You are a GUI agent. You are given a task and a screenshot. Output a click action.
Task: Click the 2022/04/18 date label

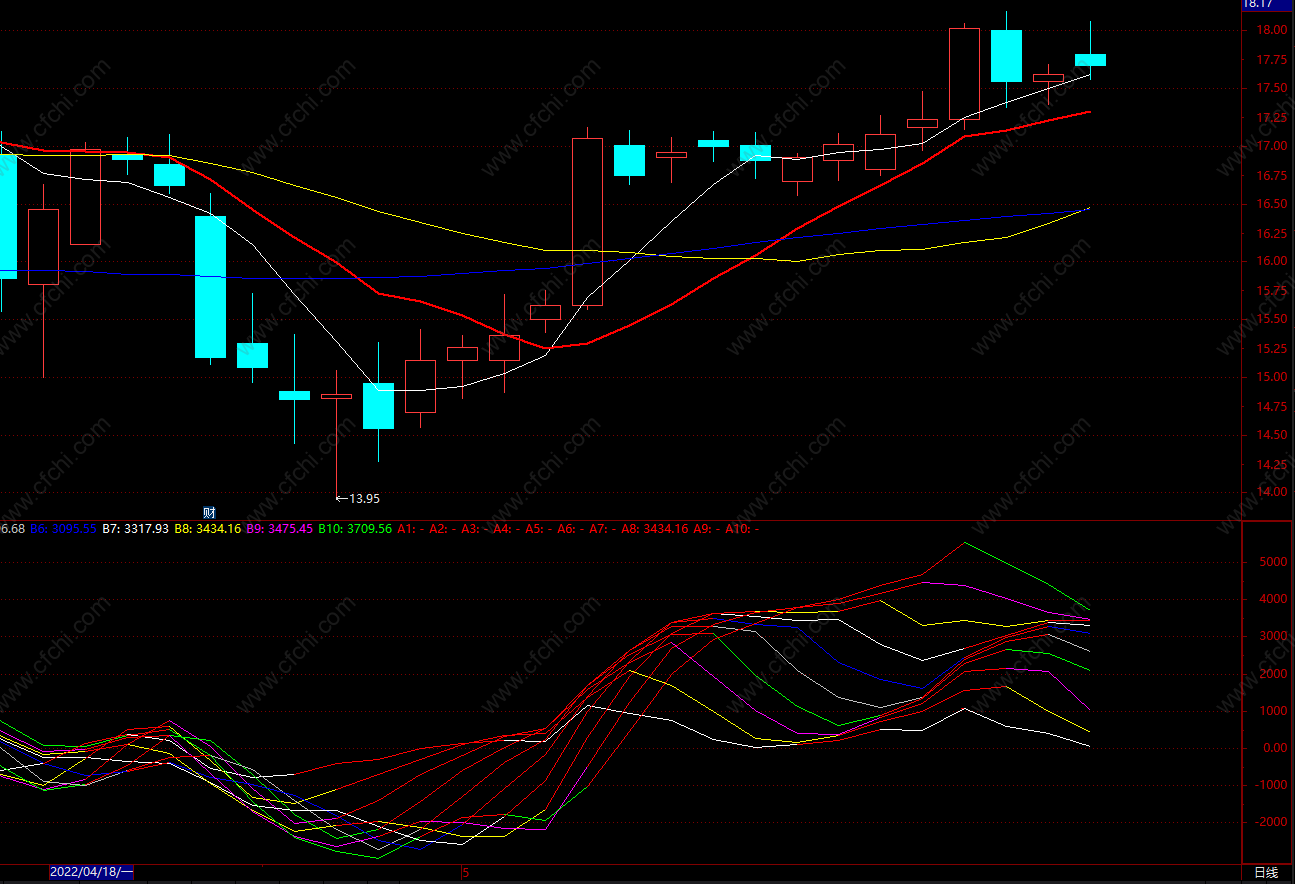click(91, 873)
